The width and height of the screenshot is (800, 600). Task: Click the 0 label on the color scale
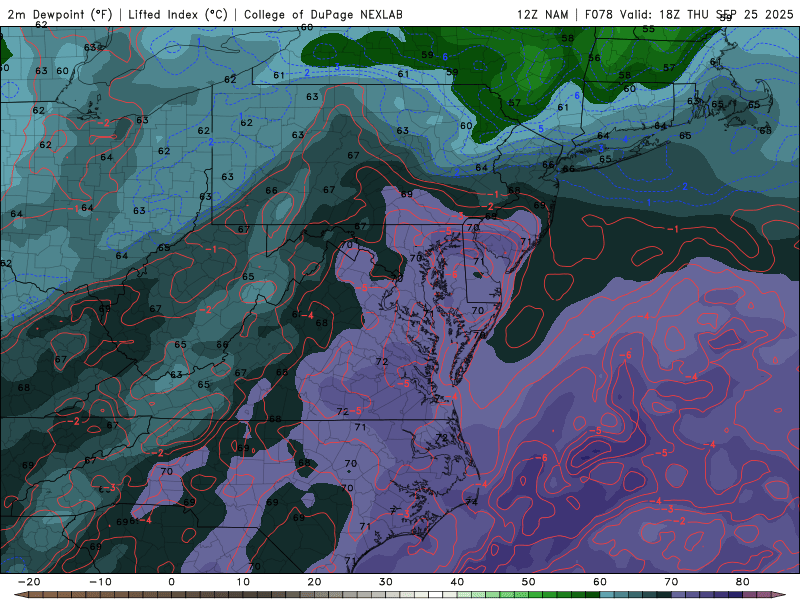click(x=171, y=582)
